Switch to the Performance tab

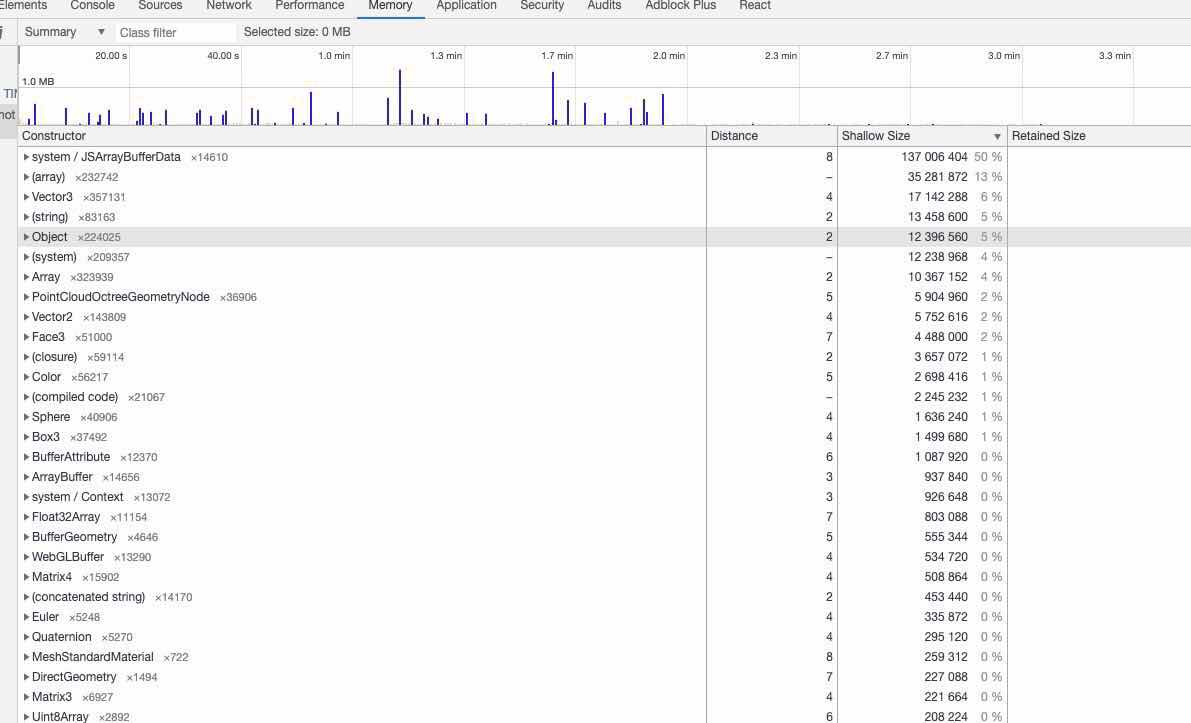[309, 5]
